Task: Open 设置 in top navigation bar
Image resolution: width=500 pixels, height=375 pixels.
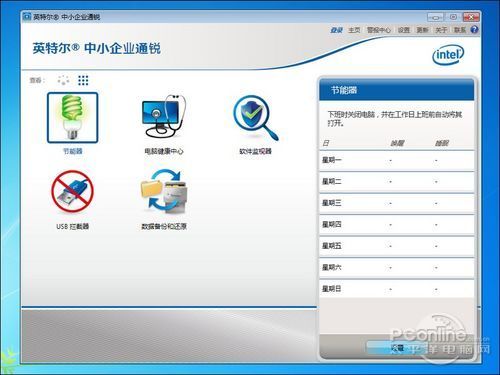Action: click(x=404, y=30)
